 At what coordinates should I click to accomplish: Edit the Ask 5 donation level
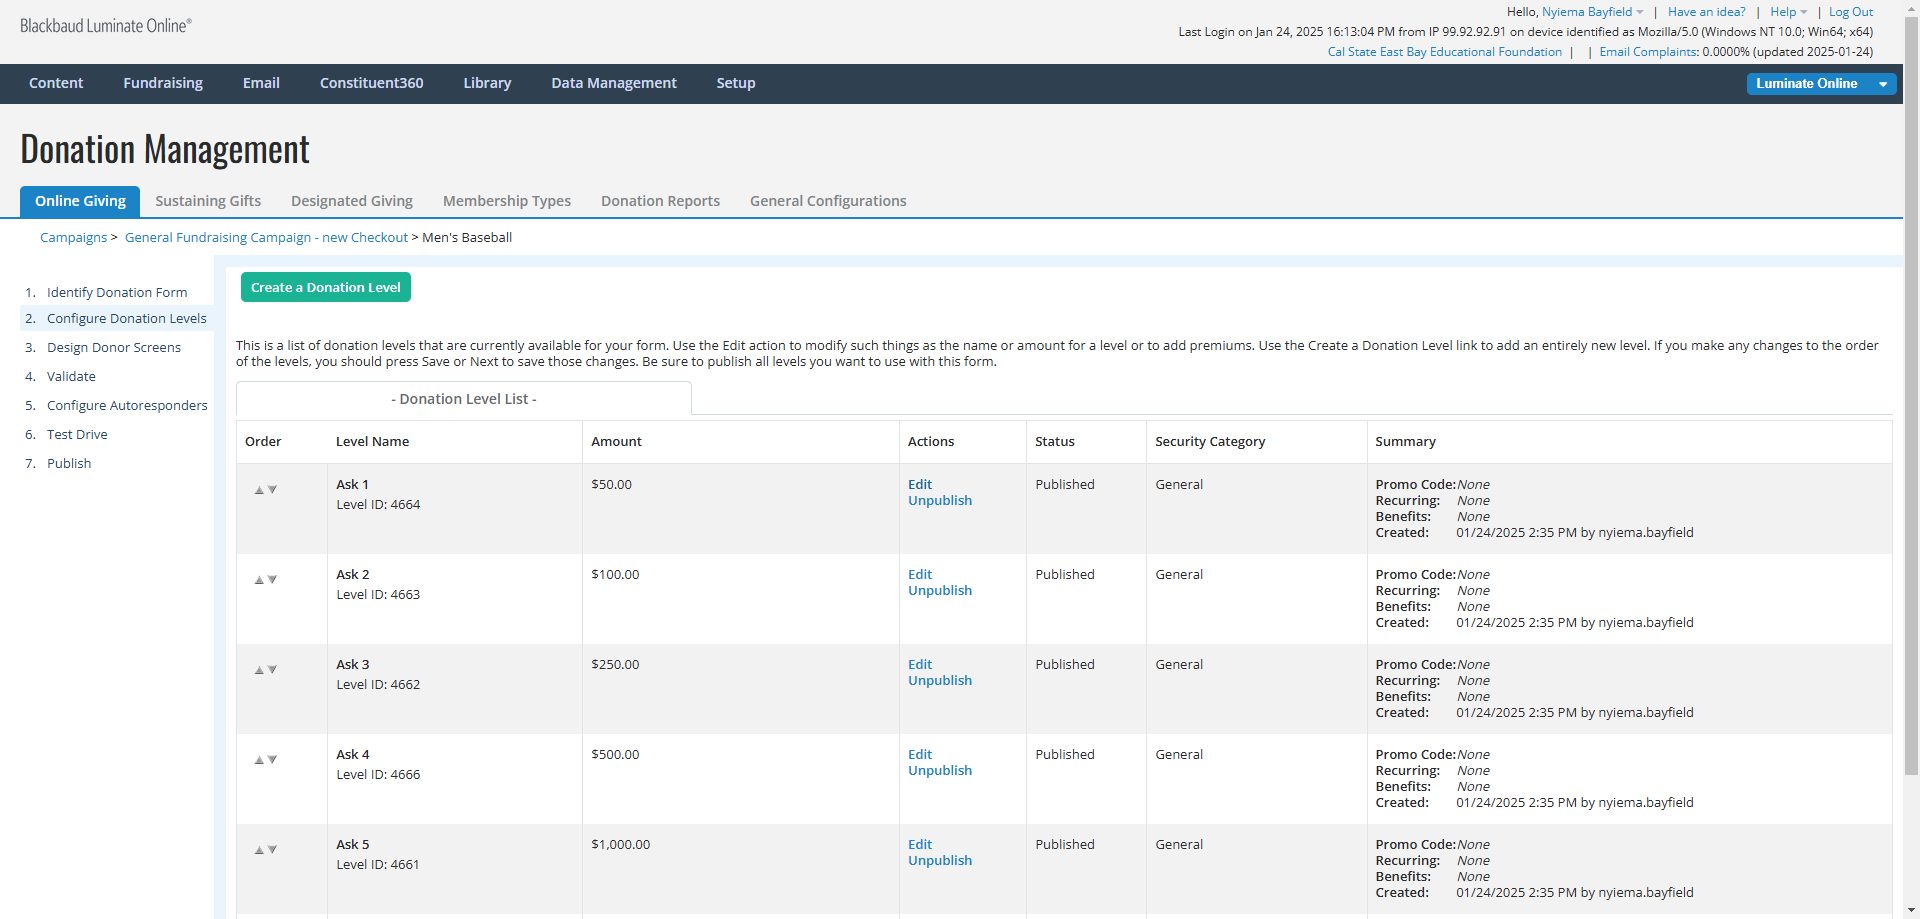(920, 844)
